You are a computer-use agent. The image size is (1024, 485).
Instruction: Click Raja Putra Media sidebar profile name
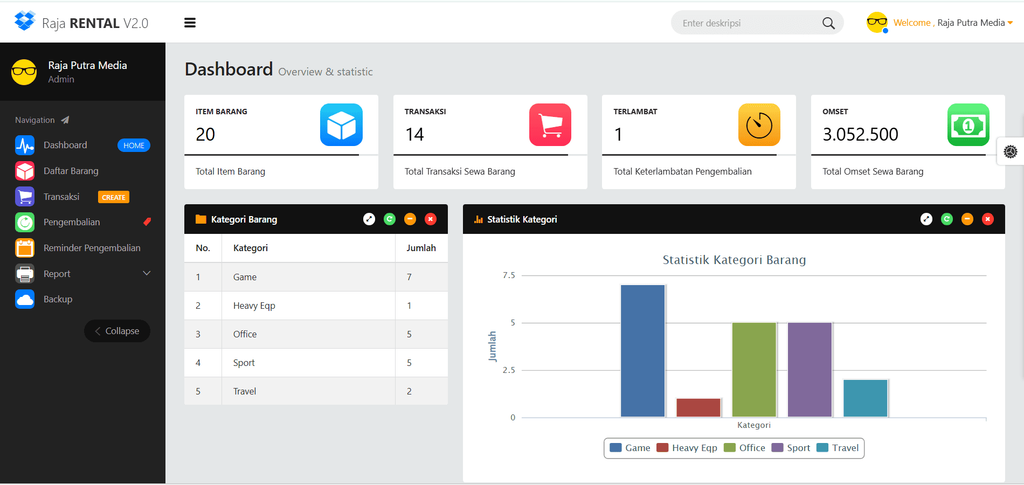click(88, 65)
